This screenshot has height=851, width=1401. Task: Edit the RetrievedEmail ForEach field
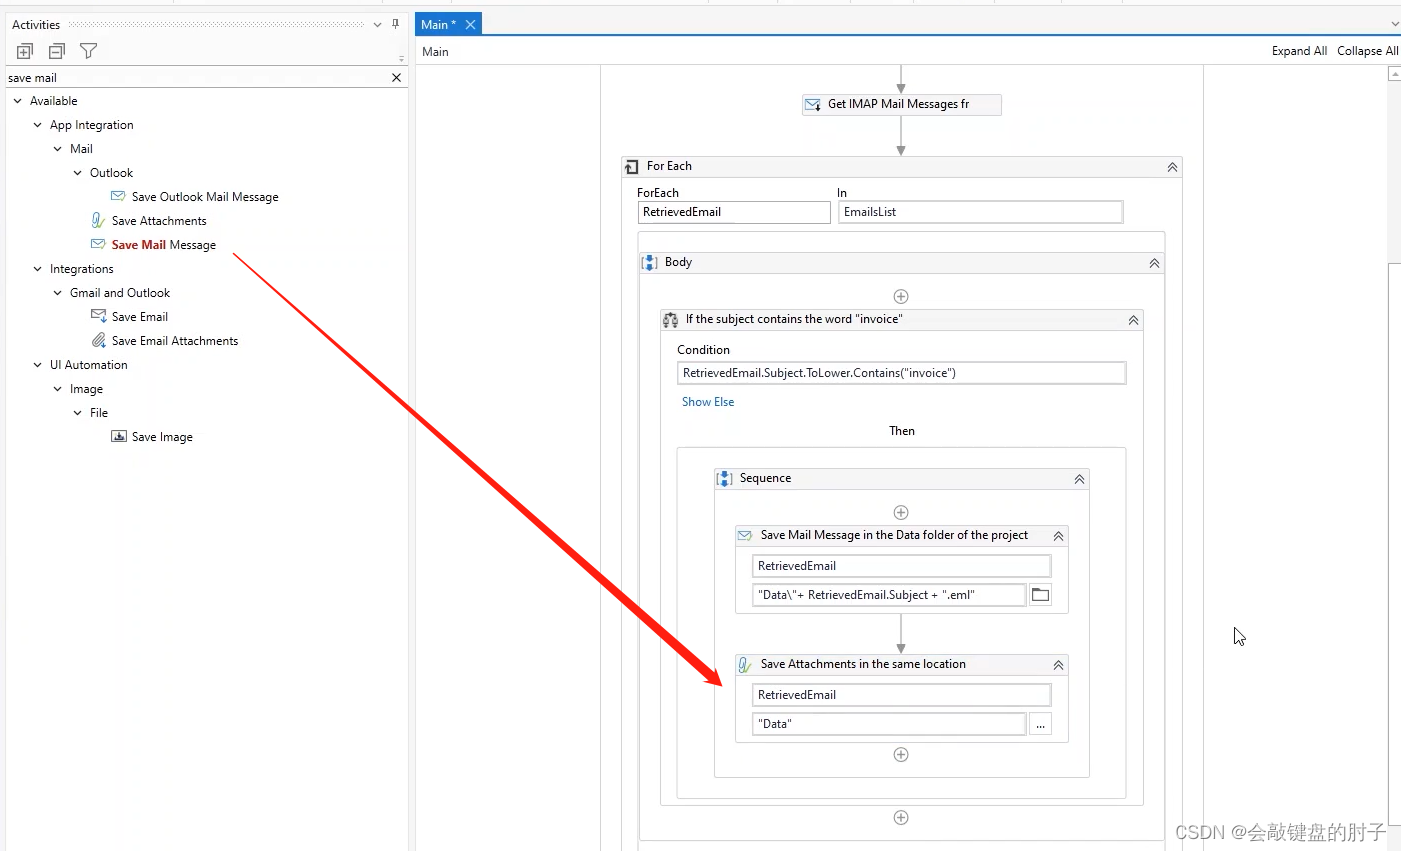click(x=734, y=212)
